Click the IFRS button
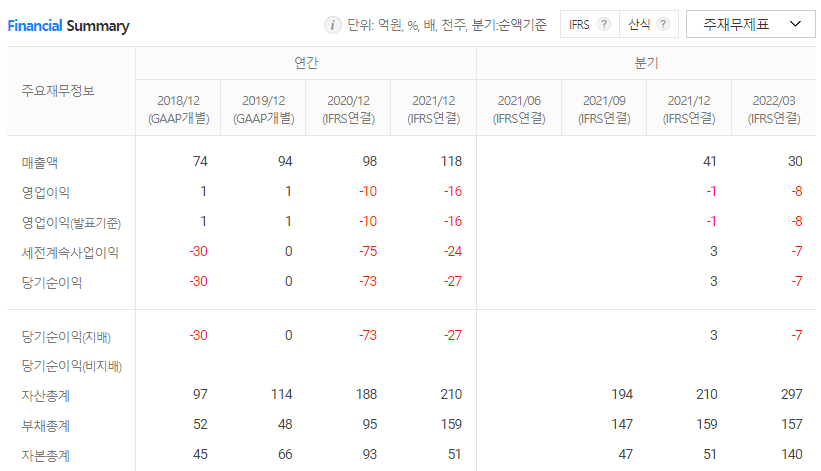The height and width of the screenshot is (471, 821). [x=590, y=24]
